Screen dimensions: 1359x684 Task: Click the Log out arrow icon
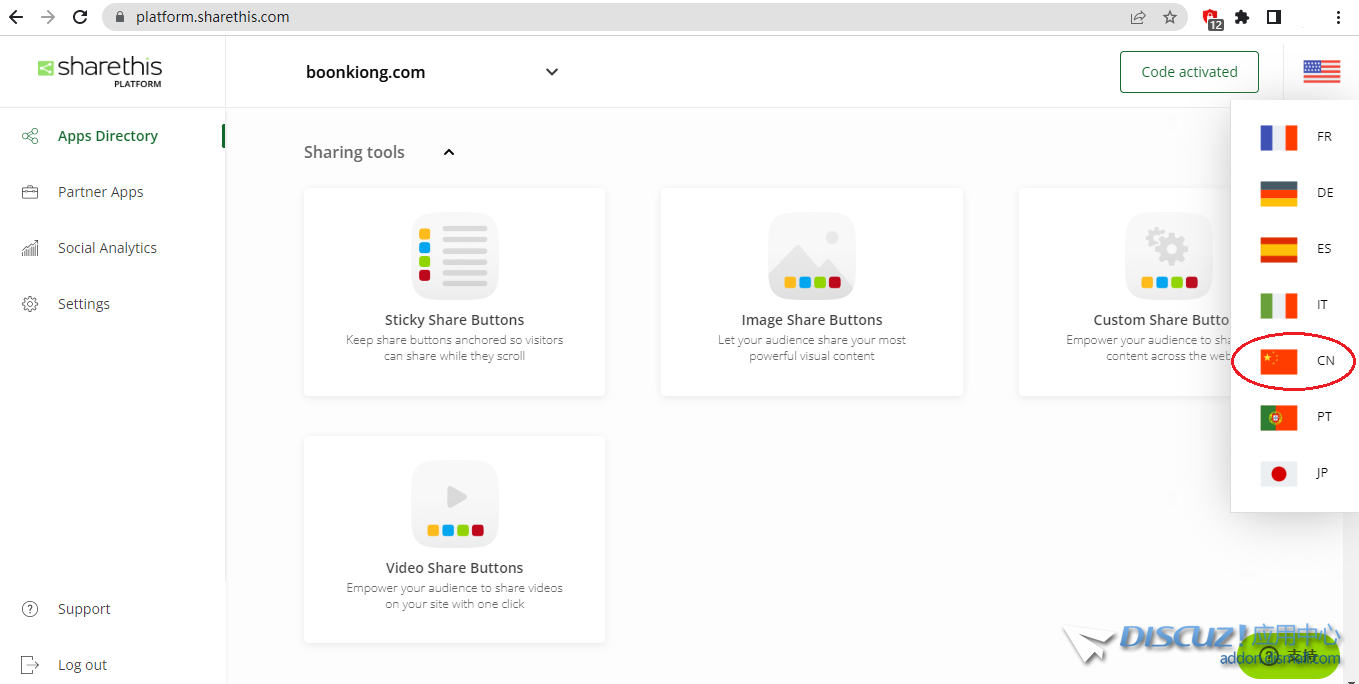point(30,665)
